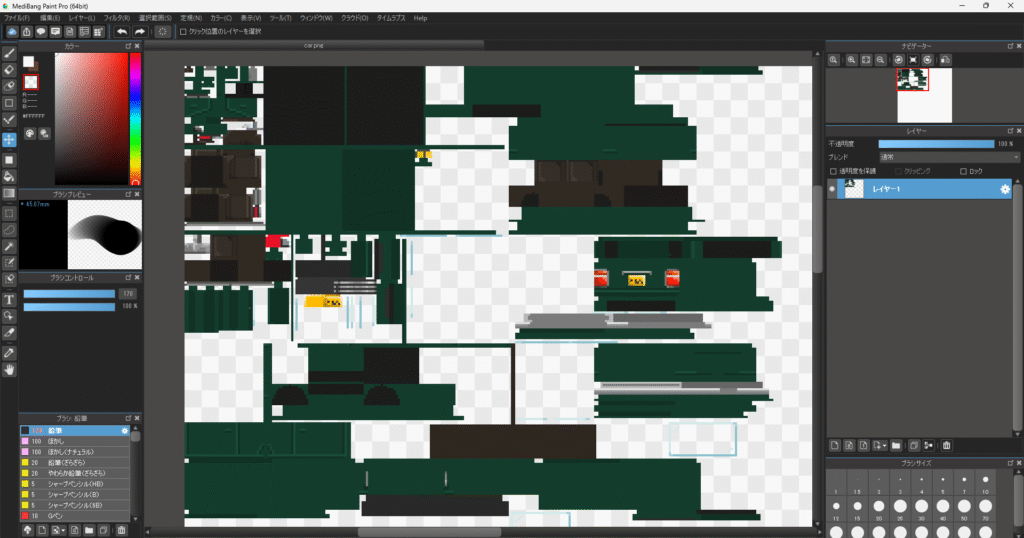
Task: Click the Undo arrow in top toolbar
Action: pos(122,32)
